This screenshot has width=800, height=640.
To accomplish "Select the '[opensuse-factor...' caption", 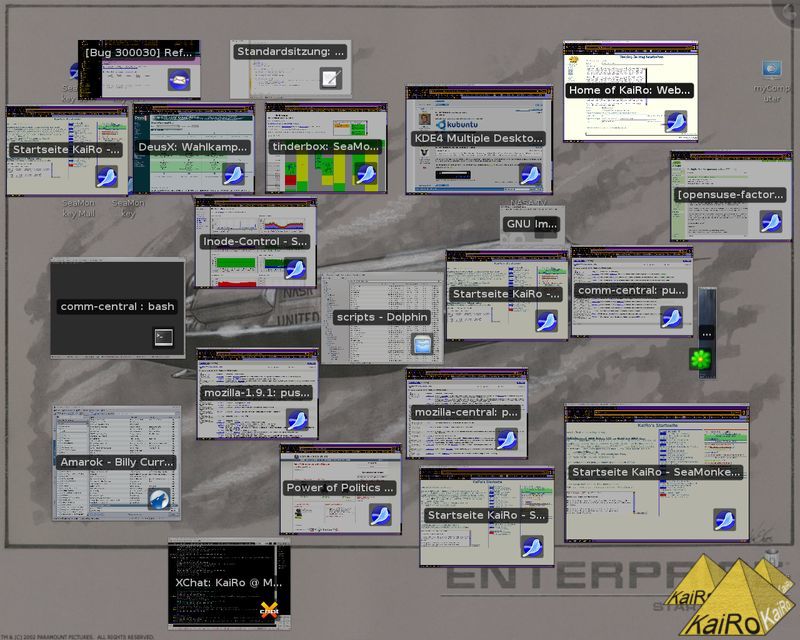I will click(730, 194).
